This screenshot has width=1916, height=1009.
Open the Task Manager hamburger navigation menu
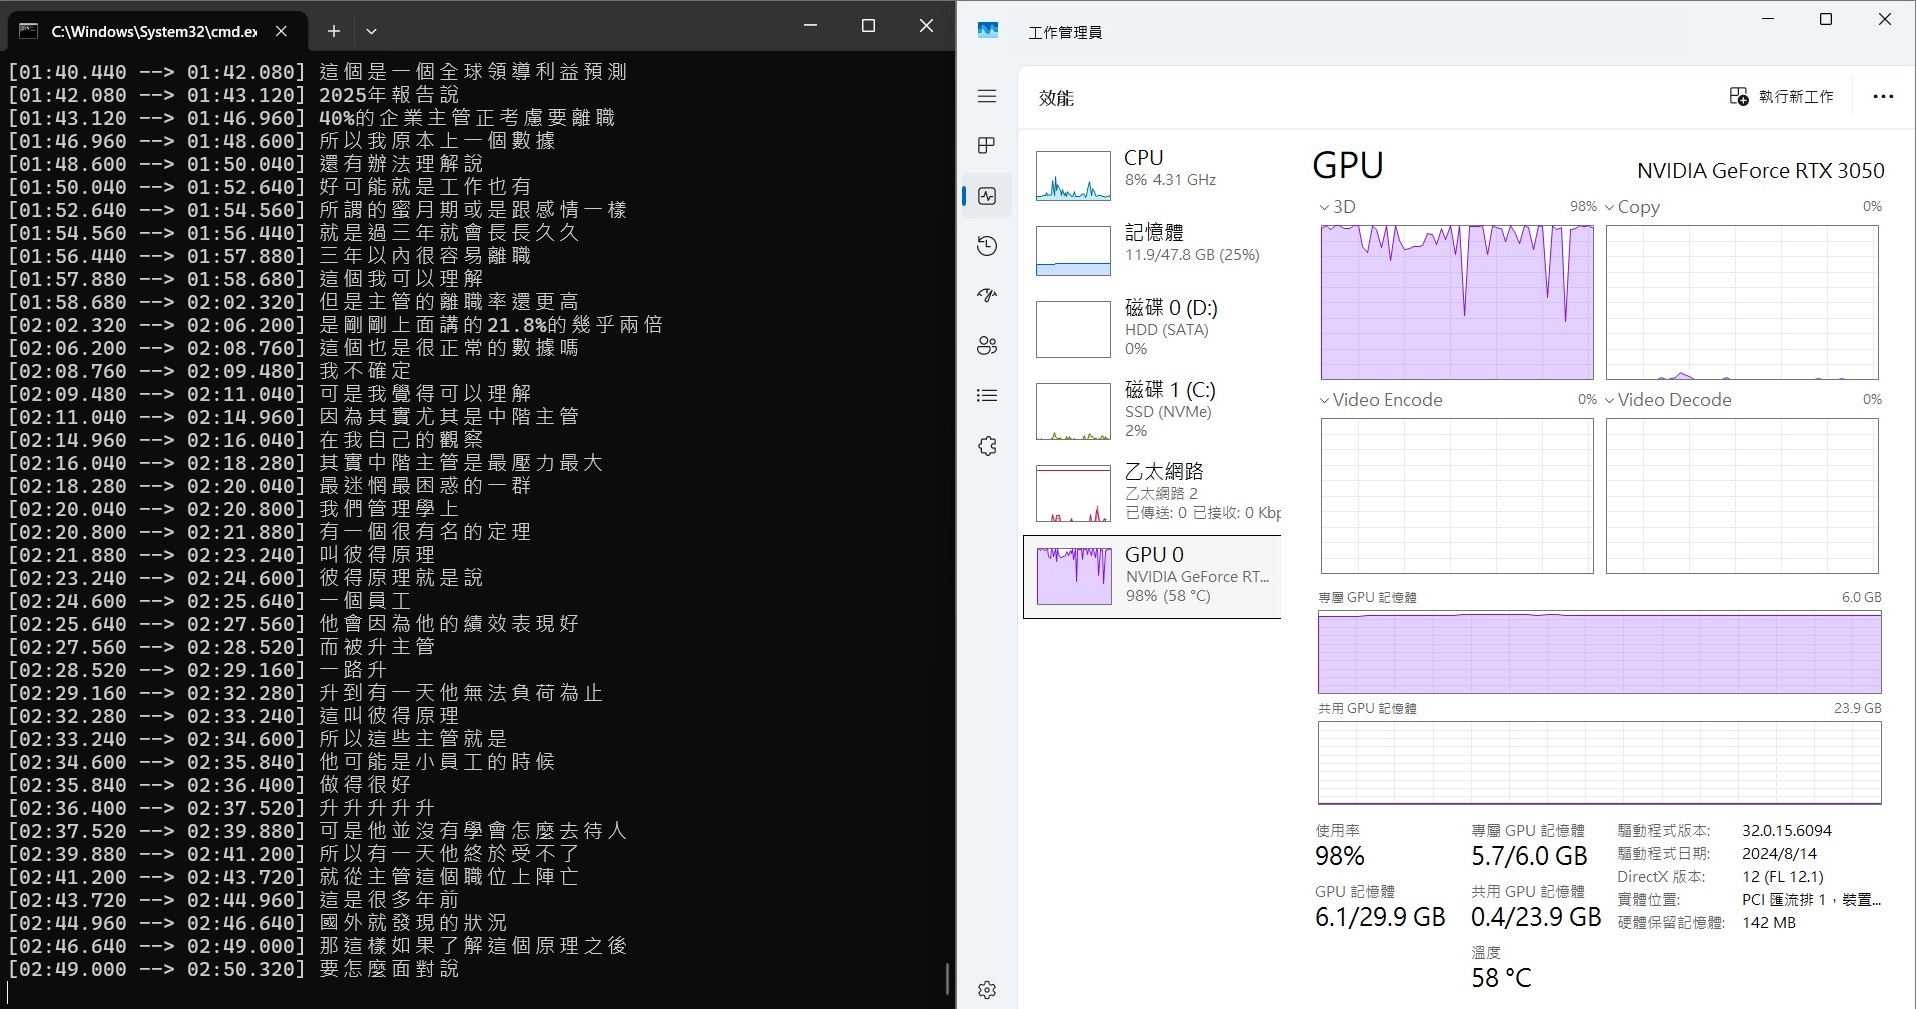[987, 96]
